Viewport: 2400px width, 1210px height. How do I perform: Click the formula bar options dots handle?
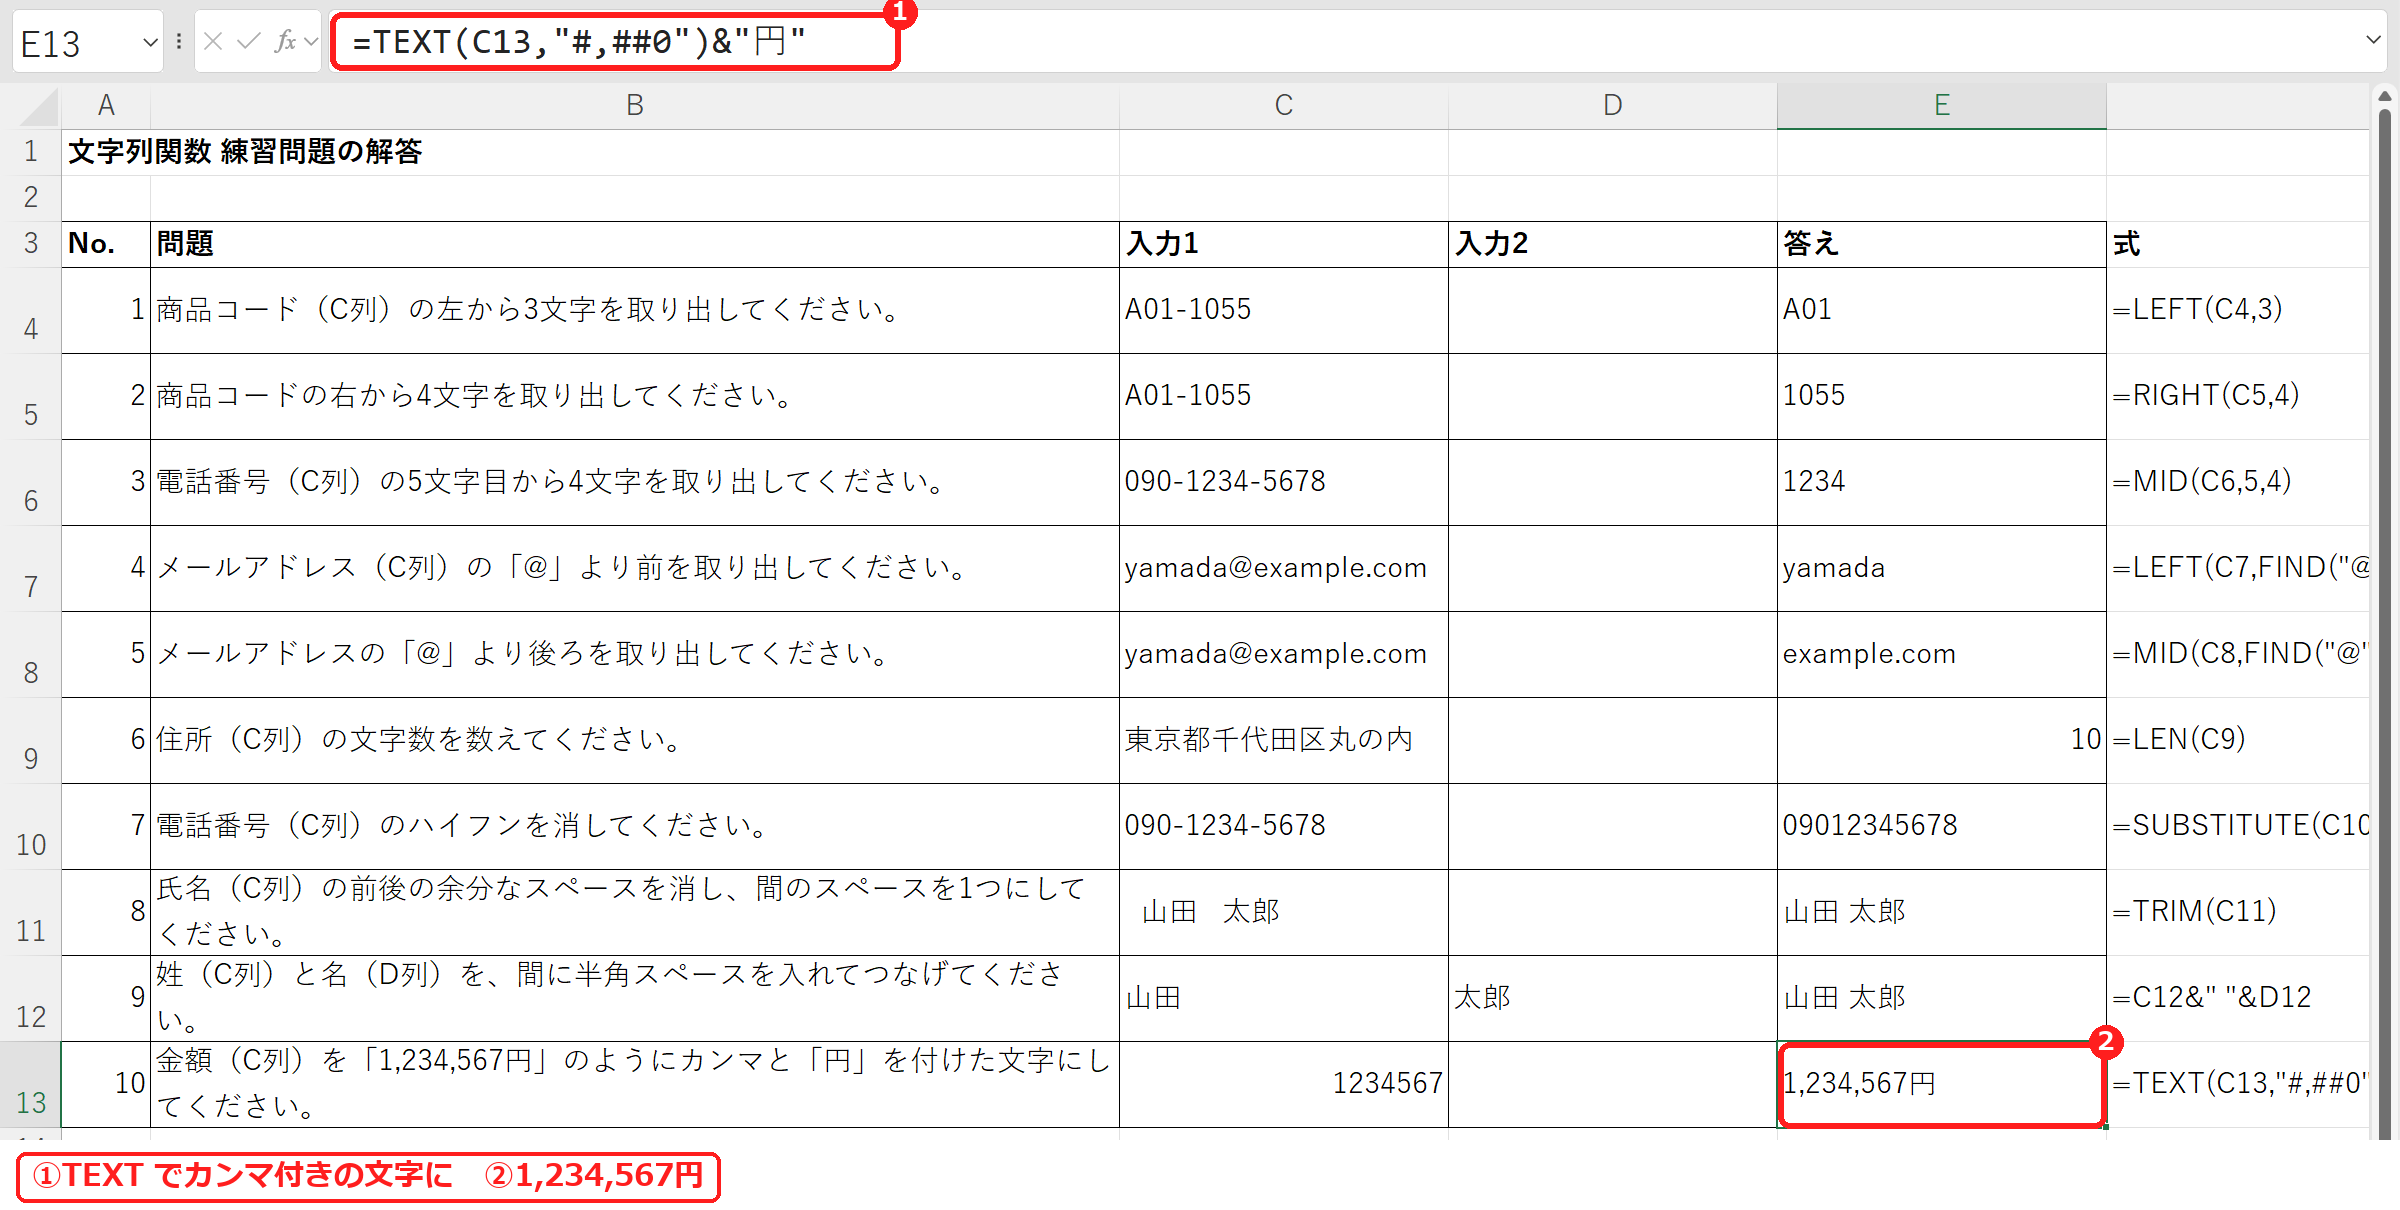click(x=178, y=41)
